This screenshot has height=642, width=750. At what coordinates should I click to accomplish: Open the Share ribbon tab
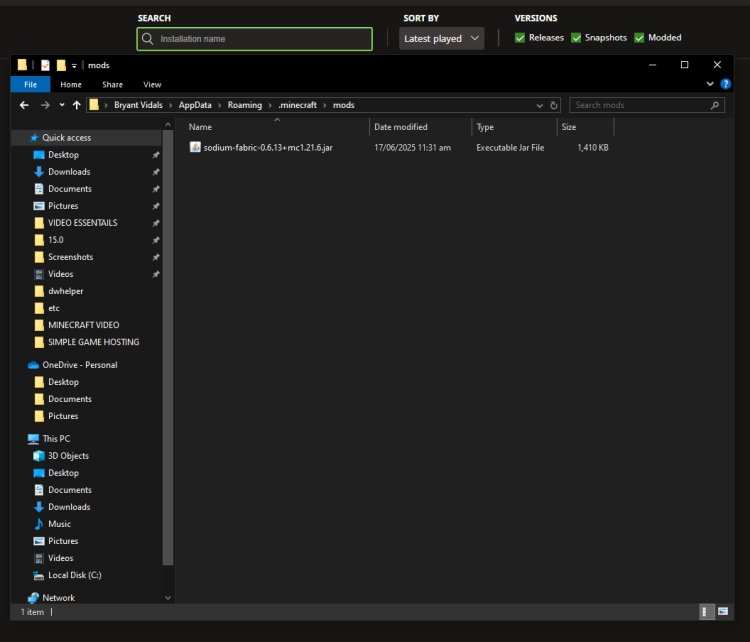pyautogui.click(x=112, y=85)
